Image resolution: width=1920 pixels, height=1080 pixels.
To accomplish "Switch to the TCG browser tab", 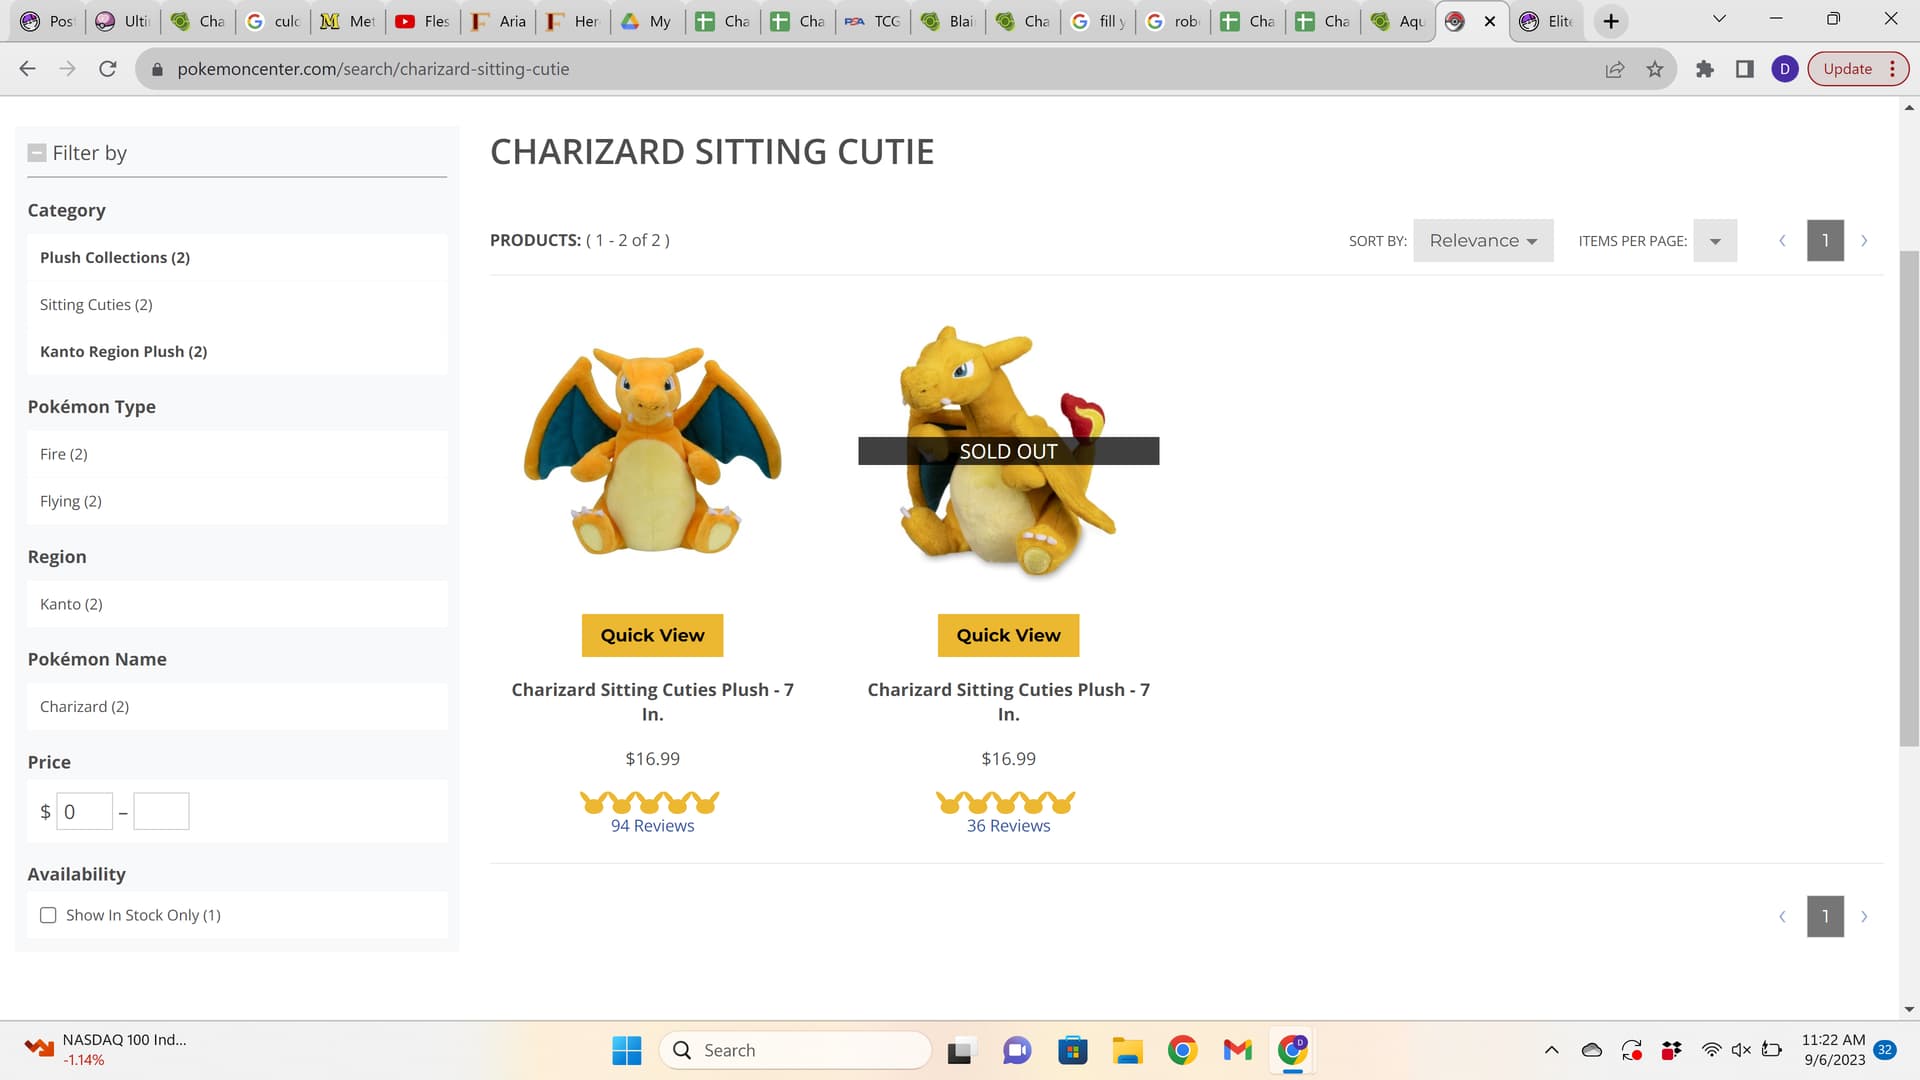I will (873, 21).
